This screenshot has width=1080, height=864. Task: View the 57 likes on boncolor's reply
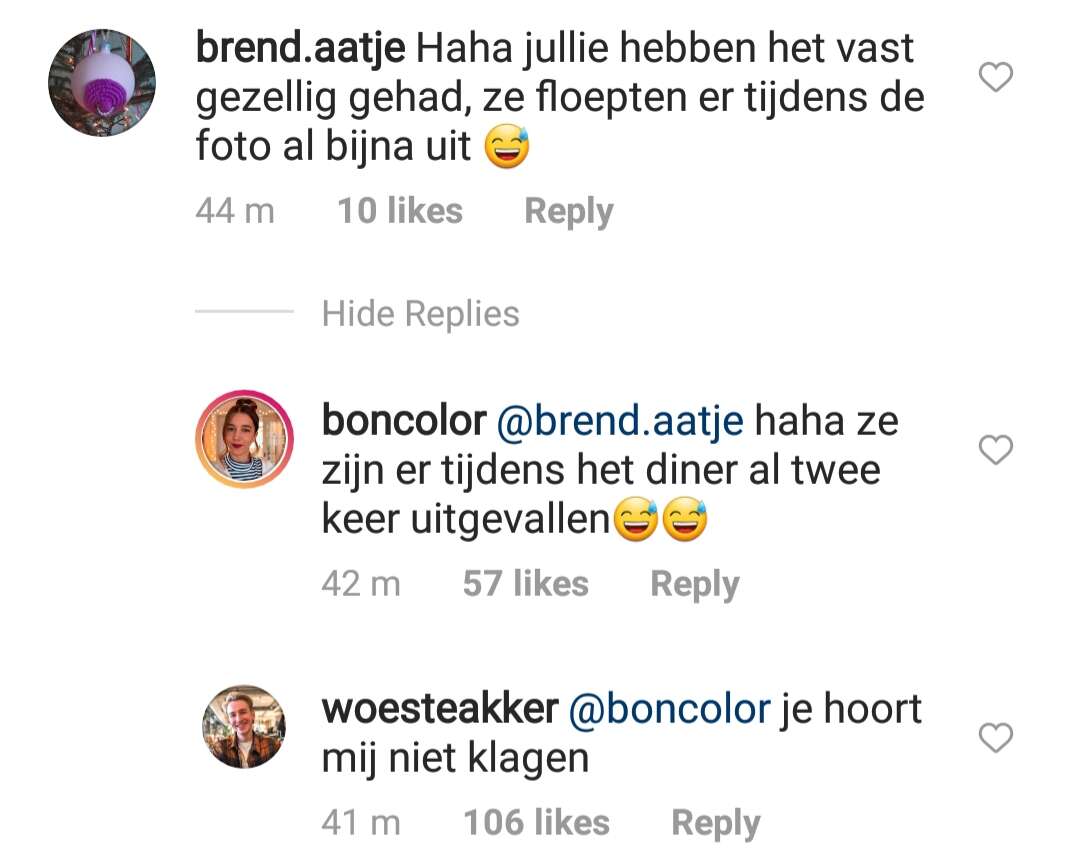click(x=526, y=584)
